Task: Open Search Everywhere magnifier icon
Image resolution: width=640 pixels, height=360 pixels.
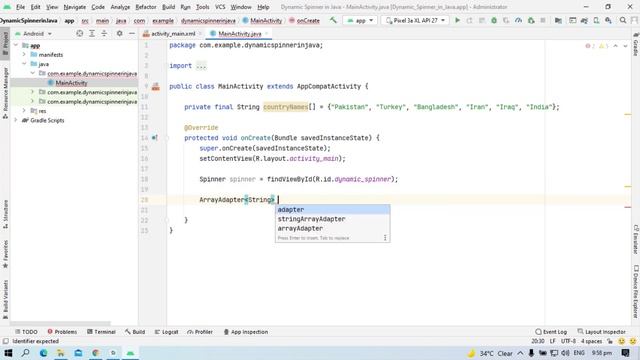Action: (623, 20)
